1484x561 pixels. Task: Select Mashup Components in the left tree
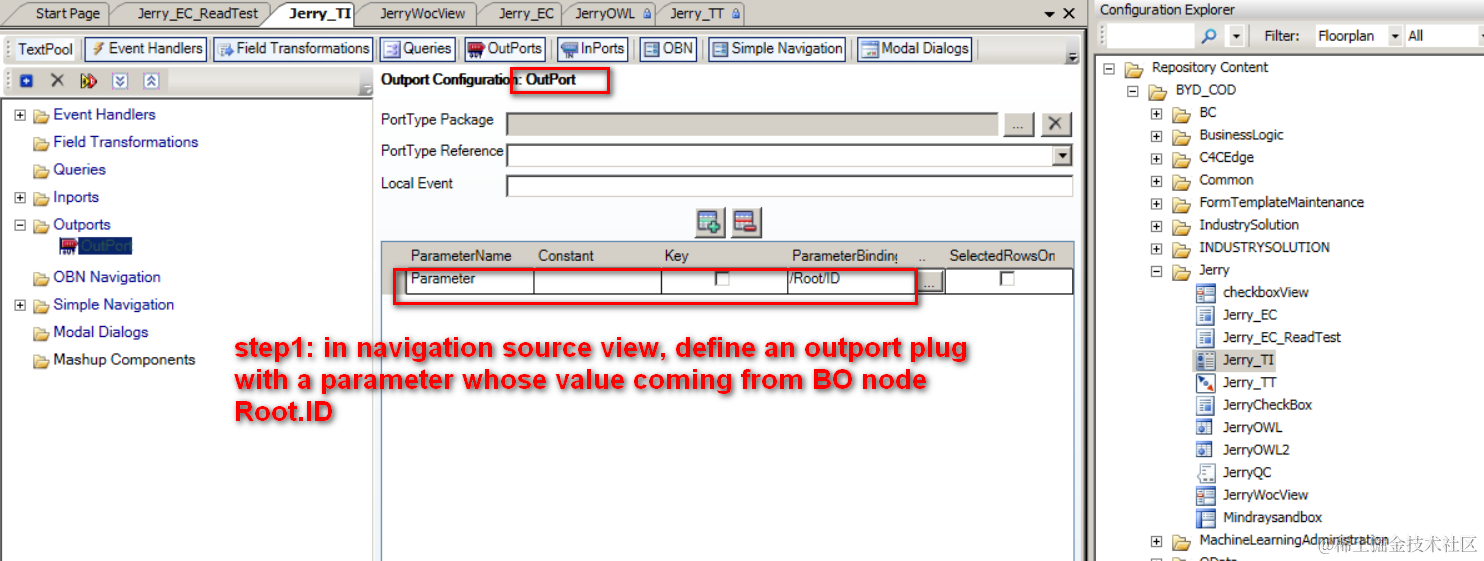click(124, 360)
